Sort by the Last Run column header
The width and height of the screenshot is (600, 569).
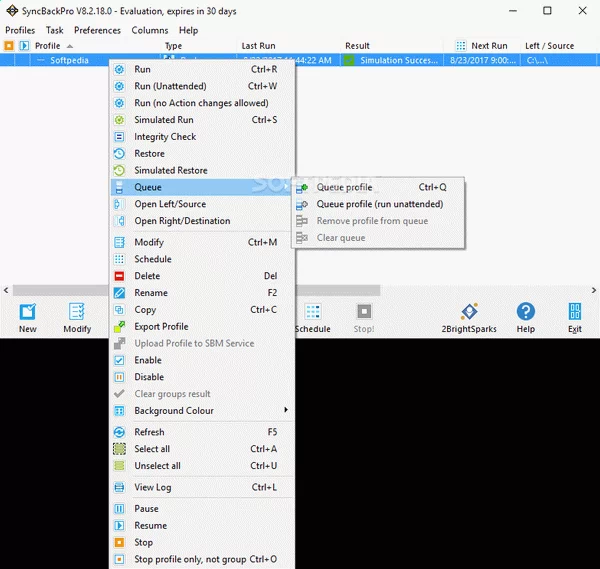[x=259, y=46]
